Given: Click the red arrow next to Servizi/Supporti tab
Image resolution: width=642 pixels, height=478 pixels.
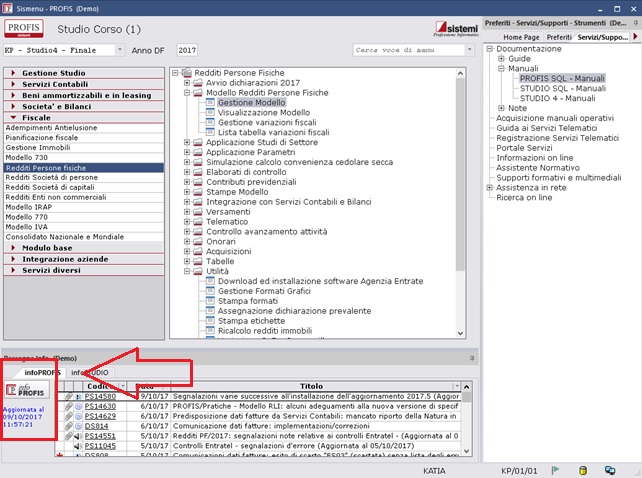Looking at the screenshot, I should click(x=634, y=36).
